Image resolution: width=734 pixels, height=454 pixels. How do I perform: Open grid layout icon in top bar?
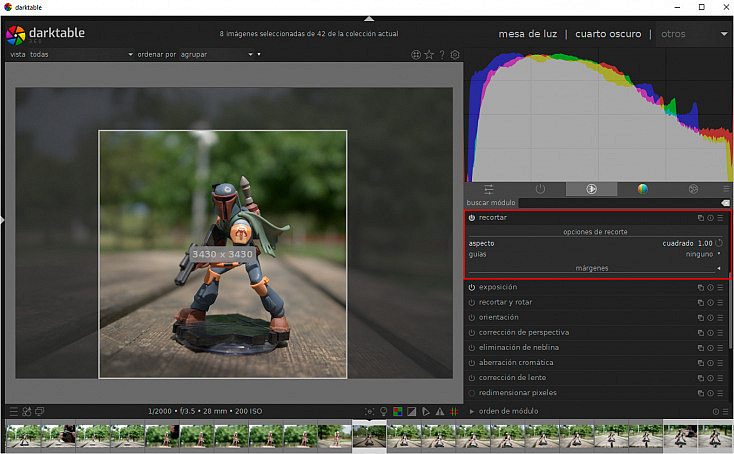click(416, 55)
